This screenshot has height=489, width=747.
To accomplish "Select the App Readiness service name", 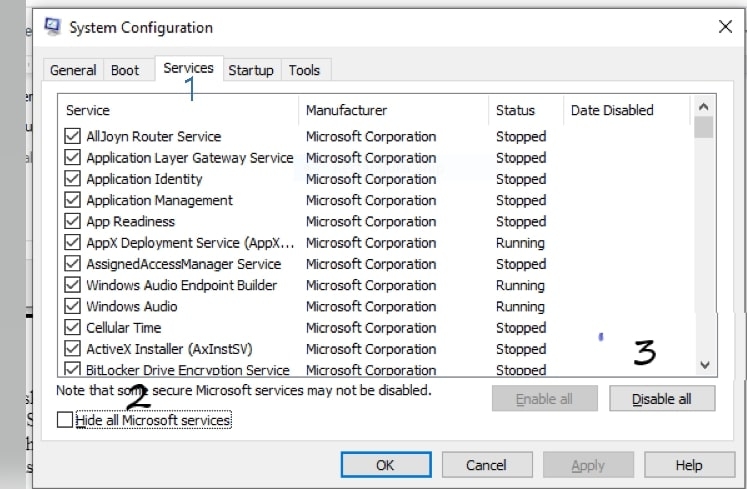I will click(x=131, y=221).
